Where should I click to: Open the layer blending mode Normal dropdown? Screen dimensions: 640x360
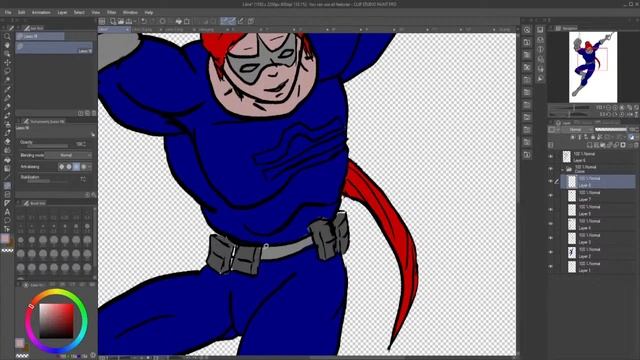576,129
